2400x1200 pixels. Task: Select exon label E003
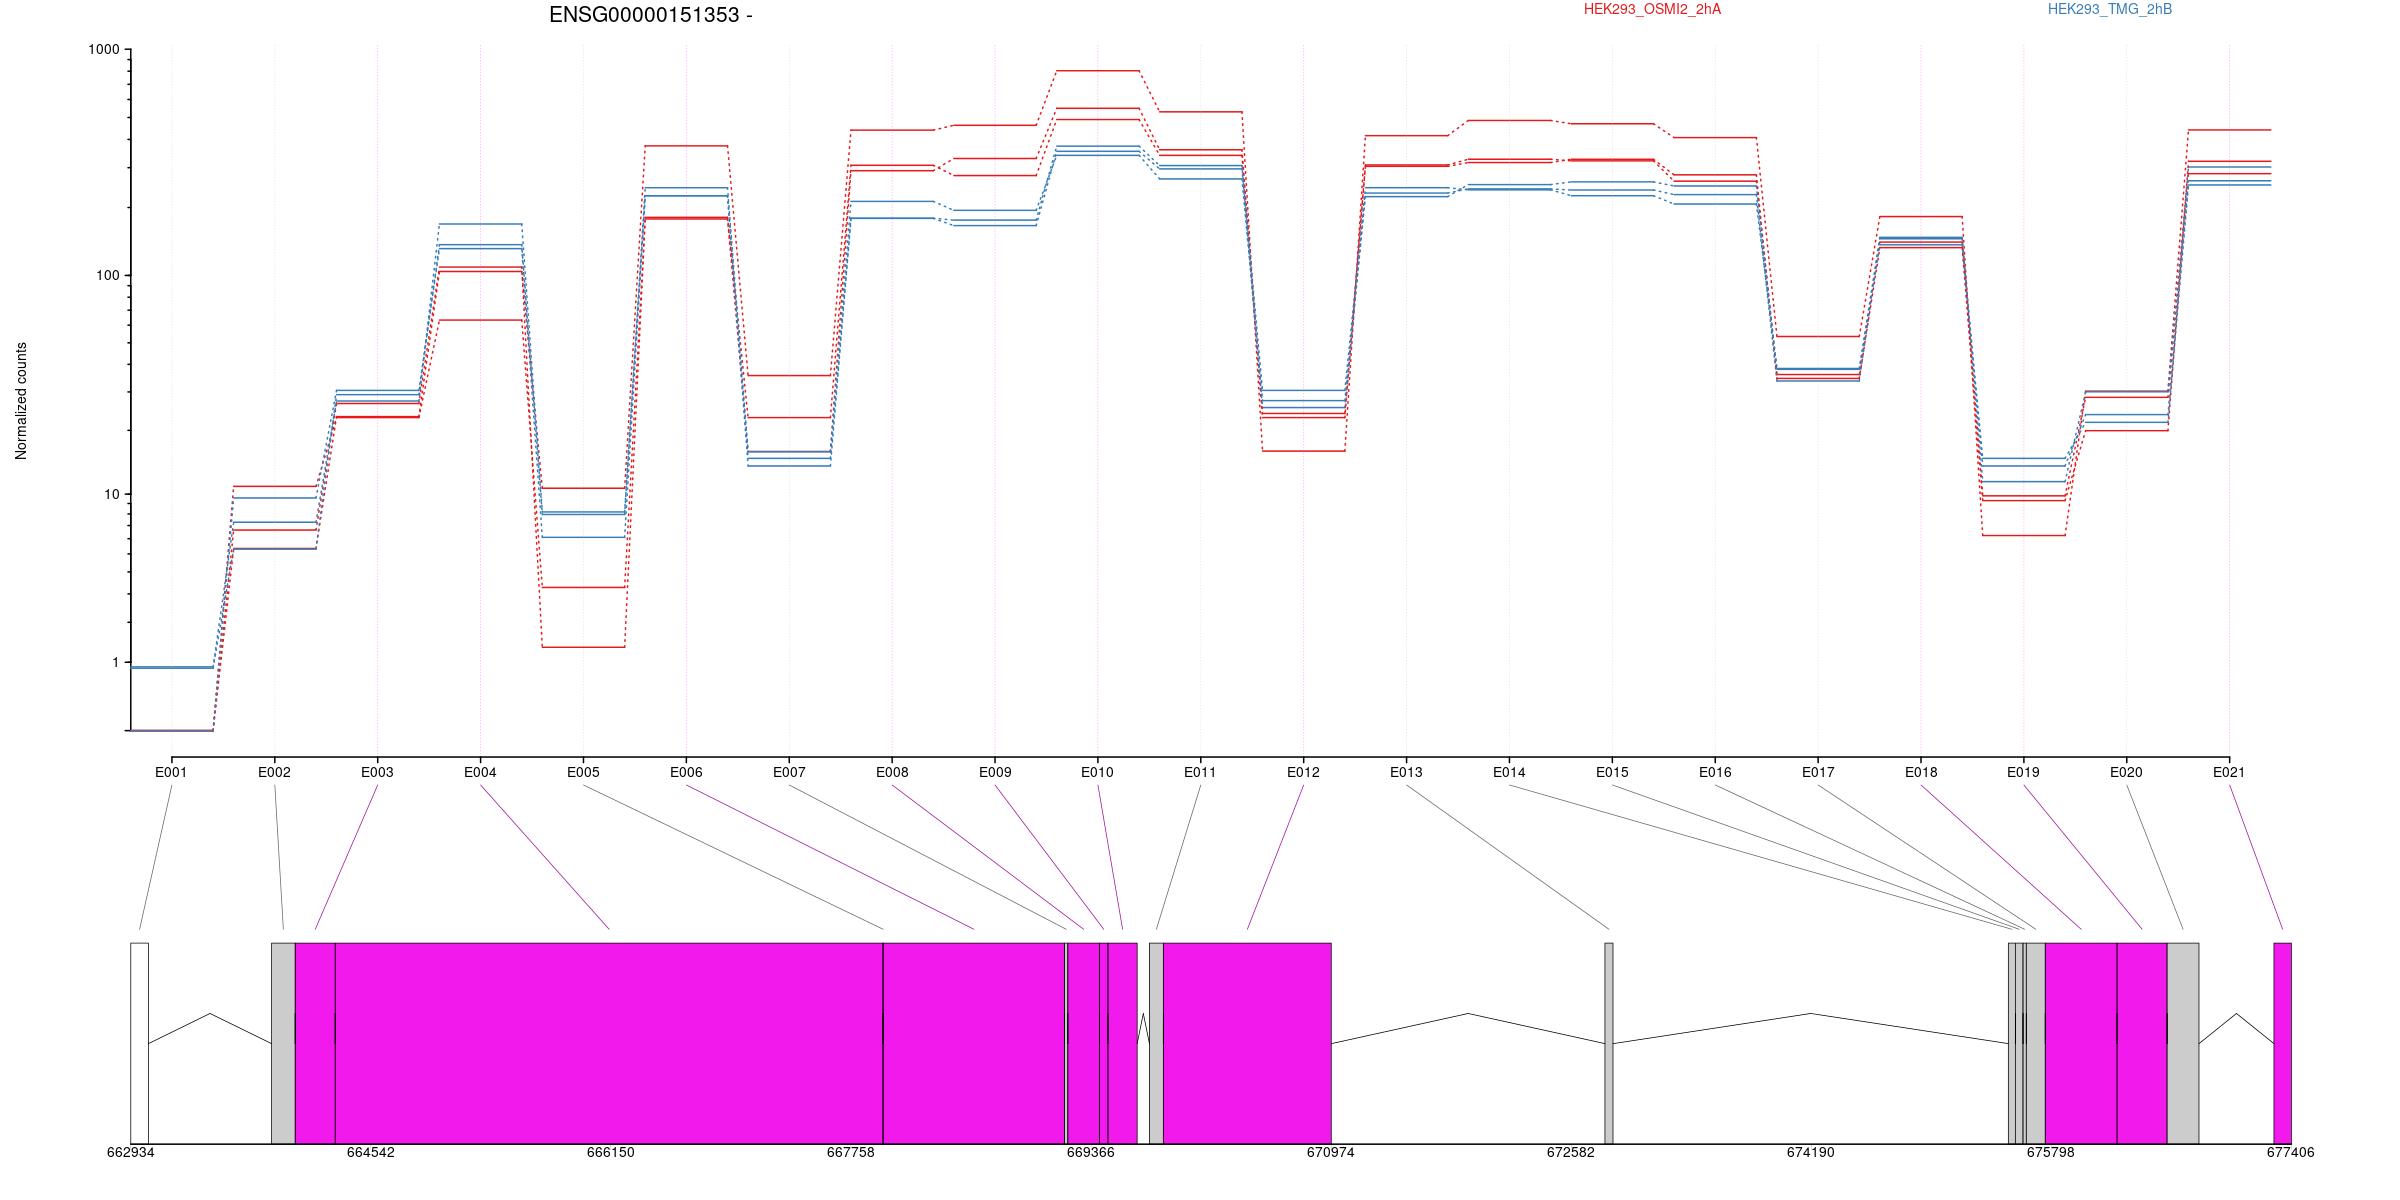[x=377, y=772]
